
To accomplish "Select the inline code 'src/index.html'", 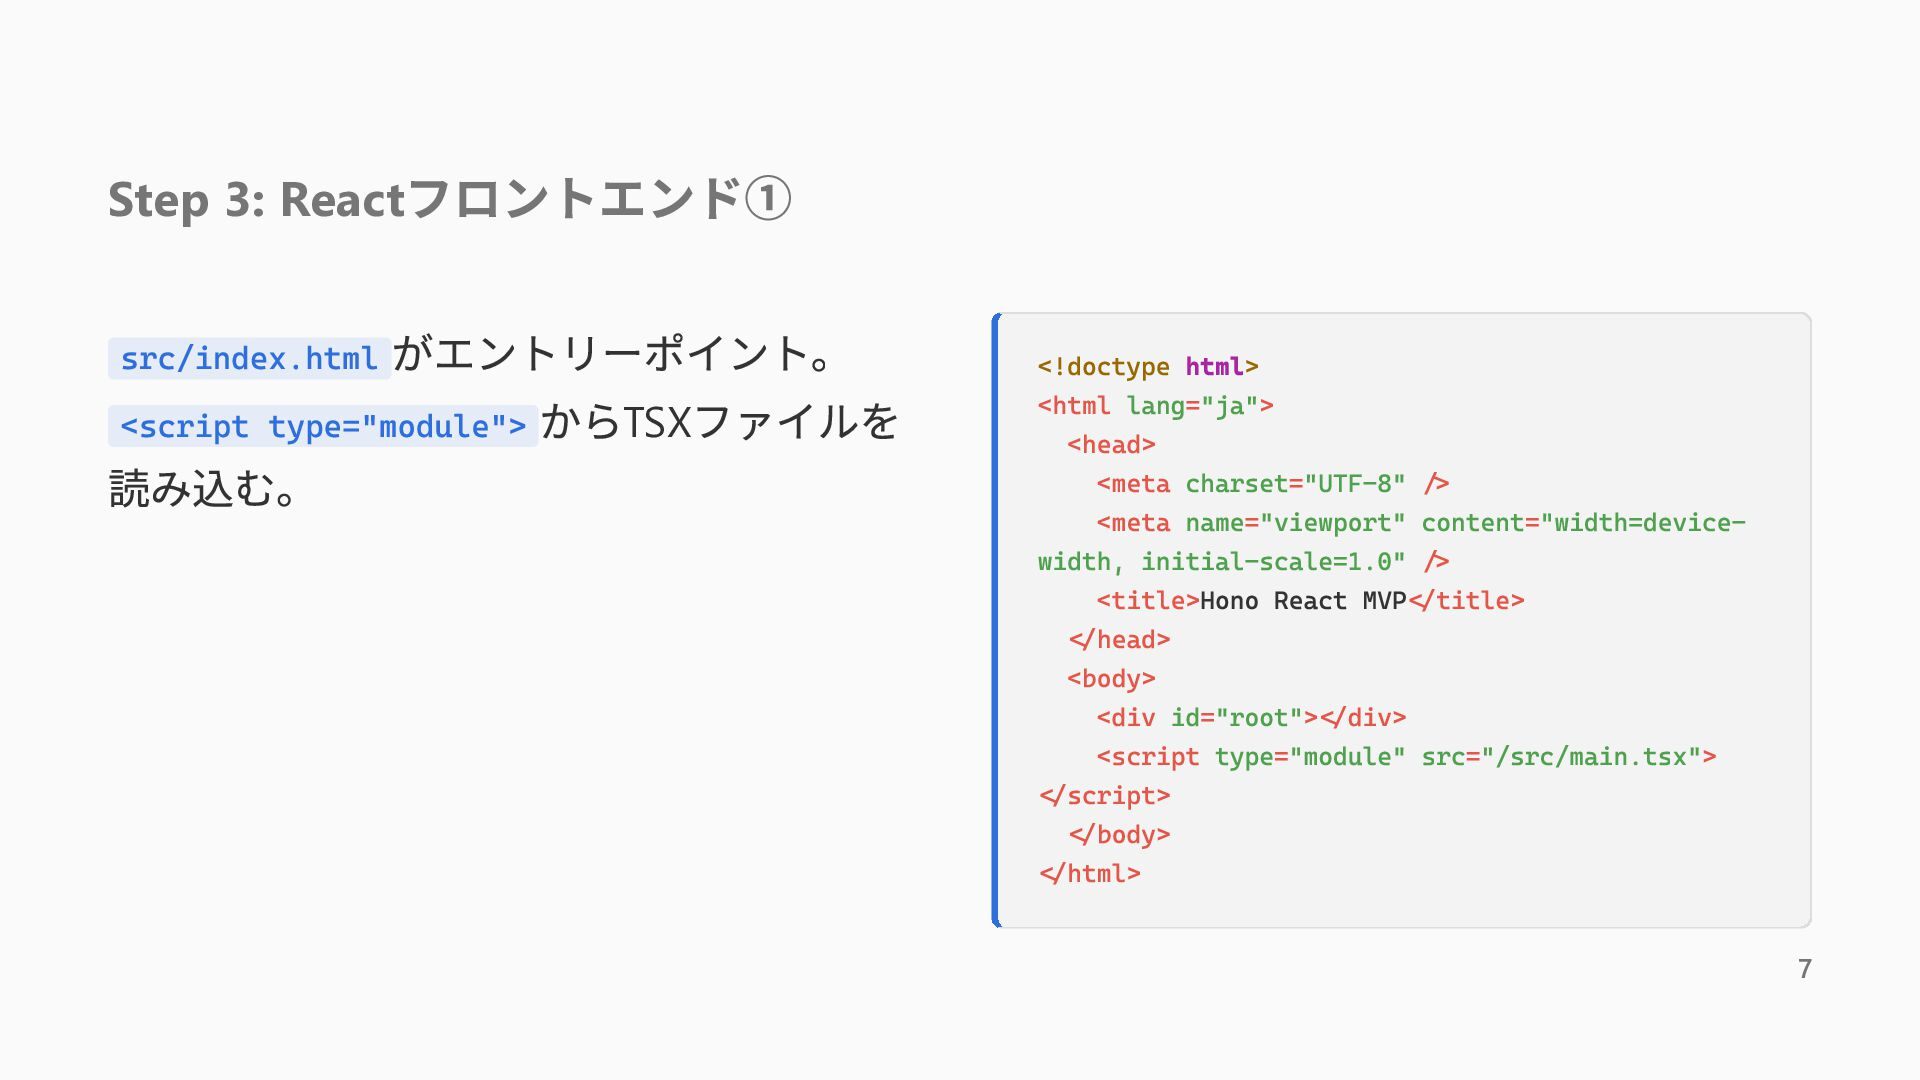I will point(249,358).
